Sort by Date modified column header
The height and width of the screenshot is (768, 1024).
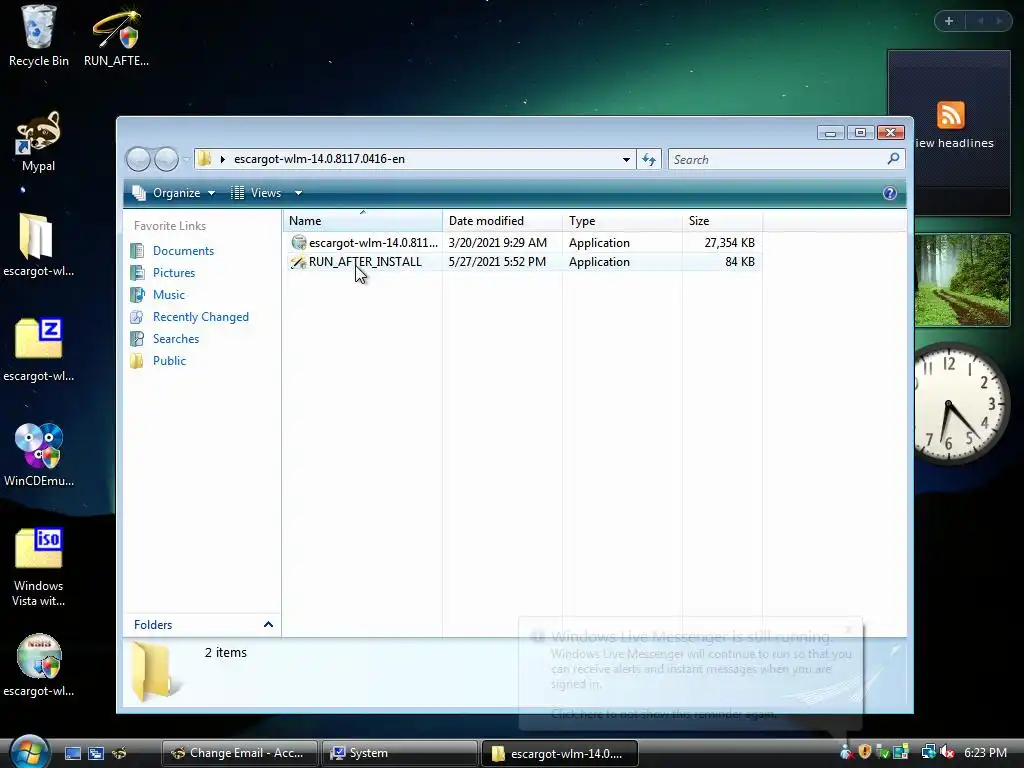502,221
